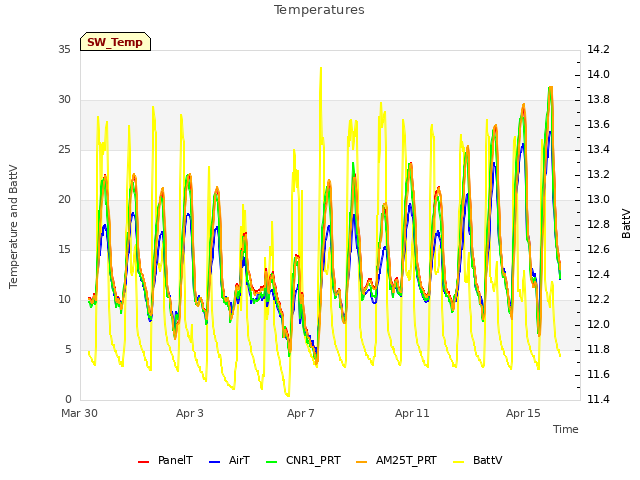This screenshot has height=480, width=640.
Task: Click the tallest yellow BattV spike after Apr 7
Action: (321, 69)
